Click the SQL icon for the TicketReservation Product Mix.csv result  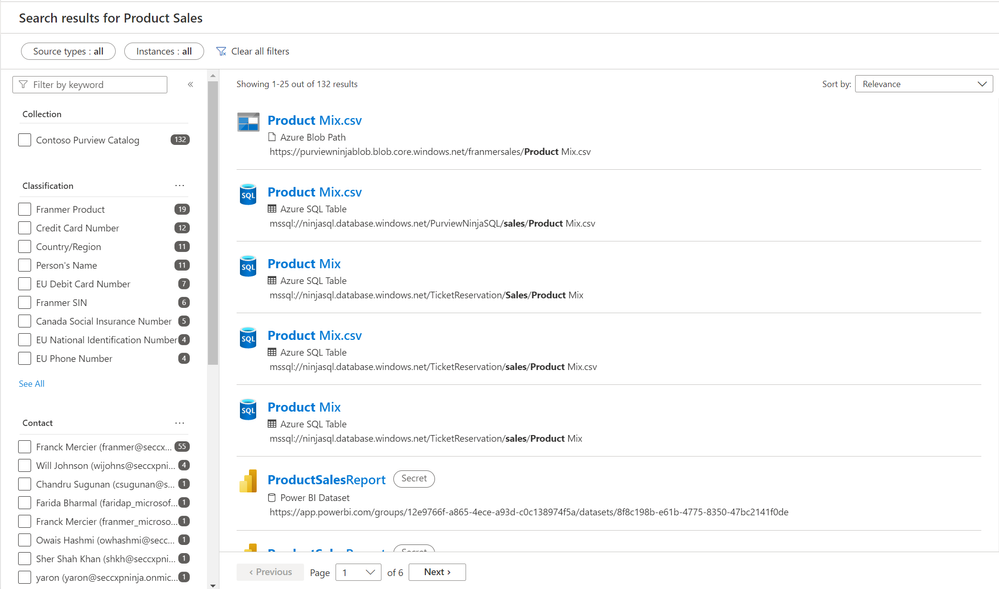tap(248, 338)
